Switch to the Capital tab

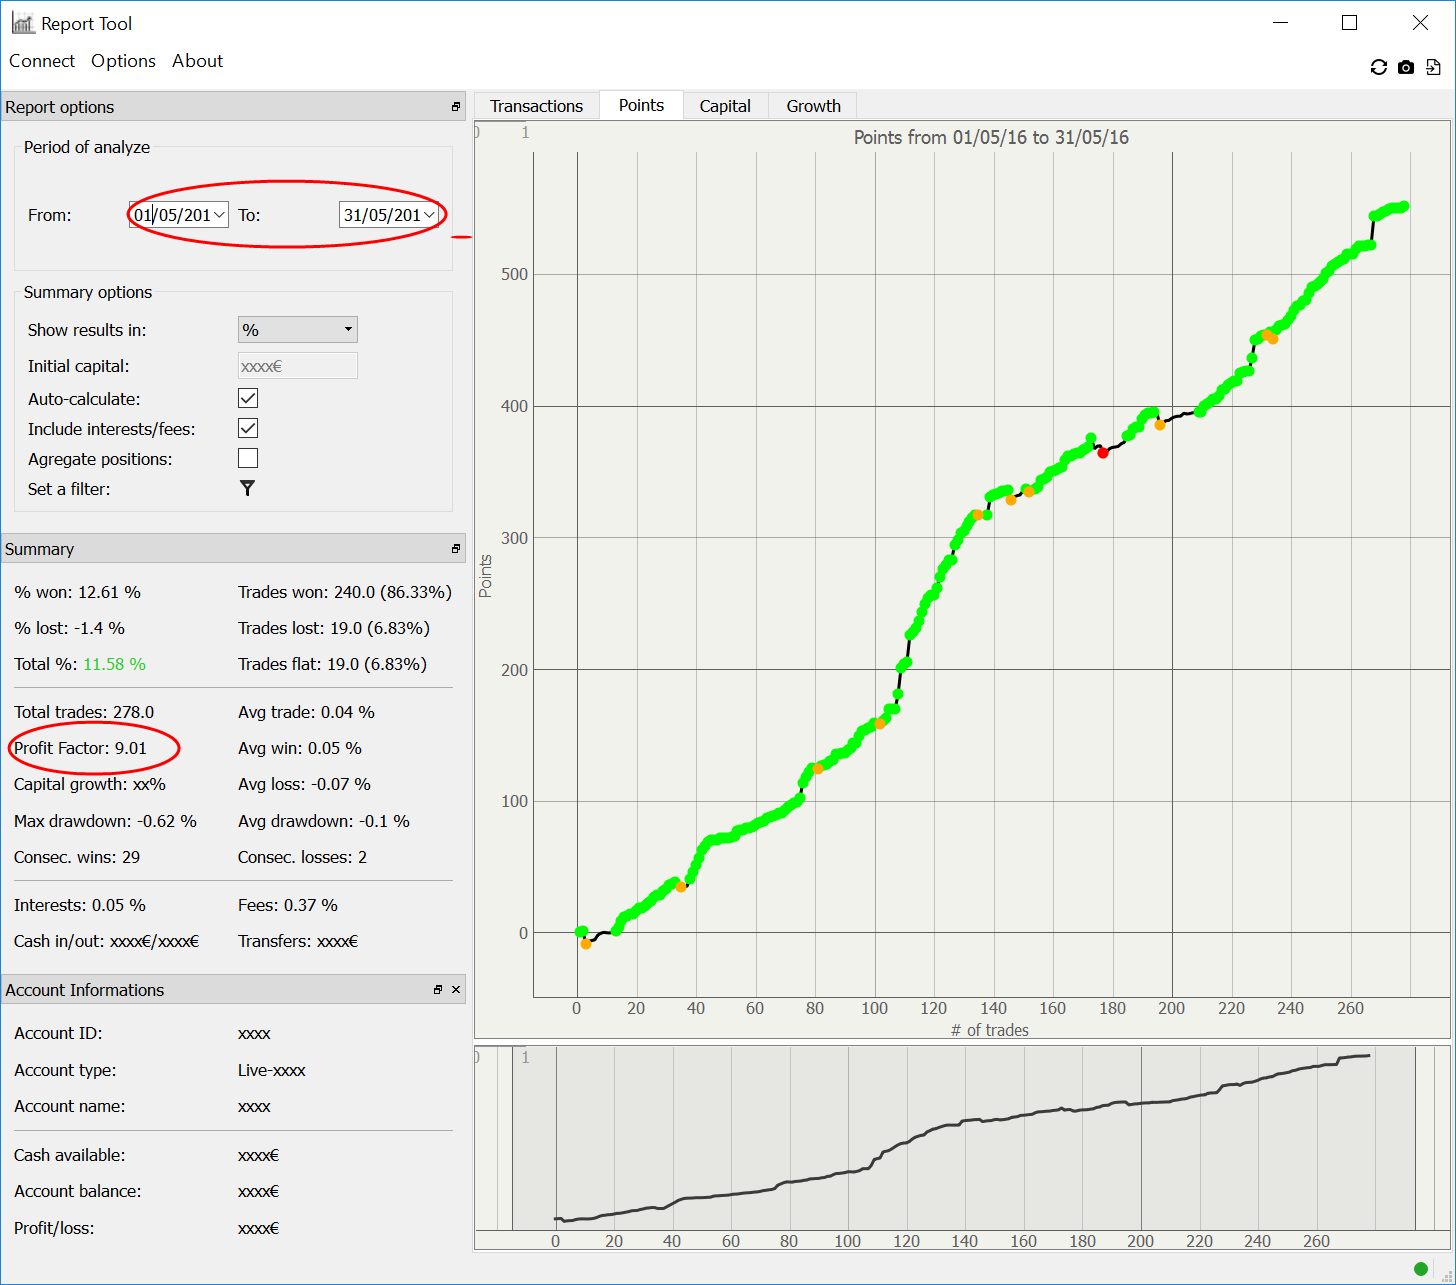725,106
